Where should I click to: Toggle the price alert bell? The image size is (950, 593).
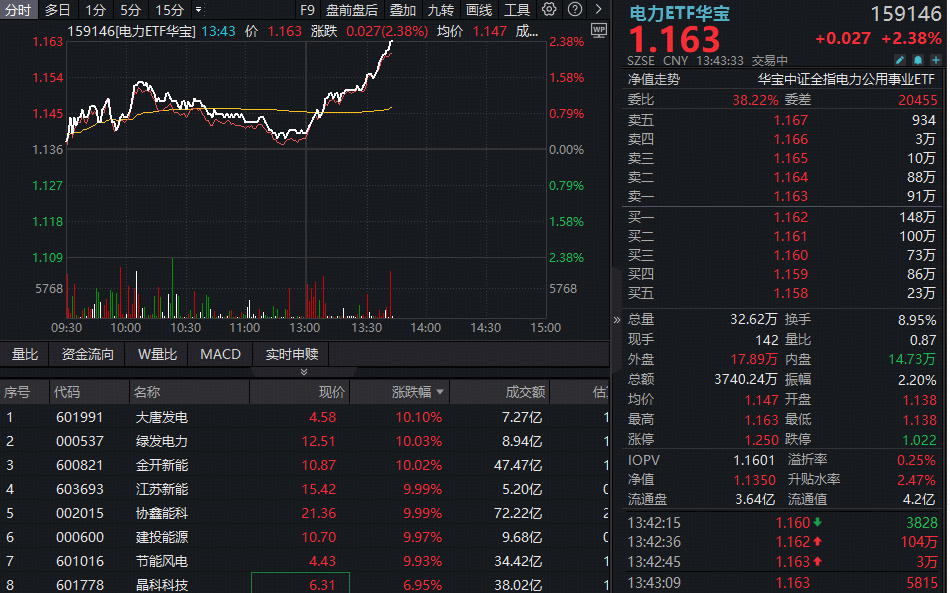(x=916, y=60)
